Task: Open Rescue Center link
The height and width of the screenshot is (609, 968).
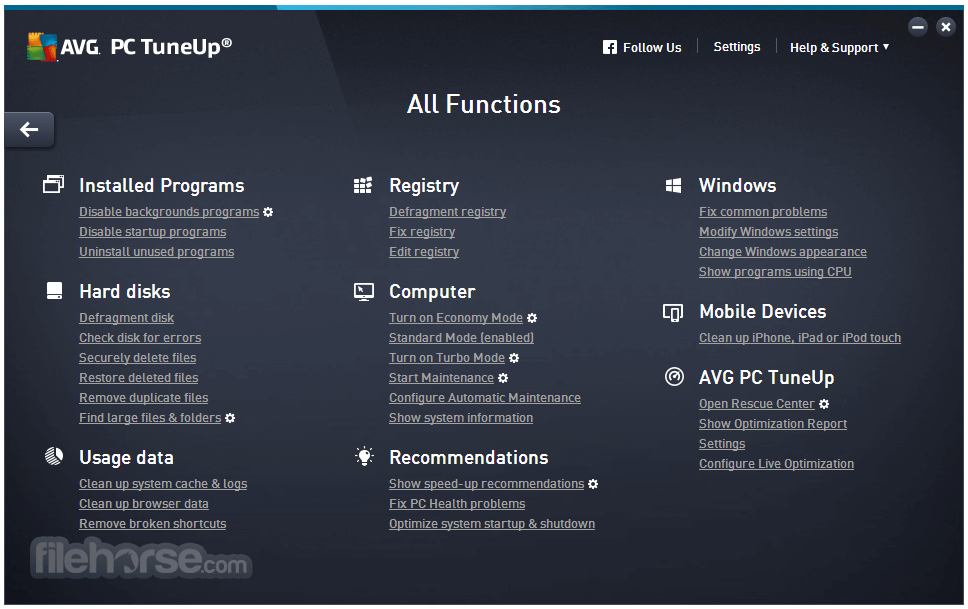Action: (x=757, y=404)
